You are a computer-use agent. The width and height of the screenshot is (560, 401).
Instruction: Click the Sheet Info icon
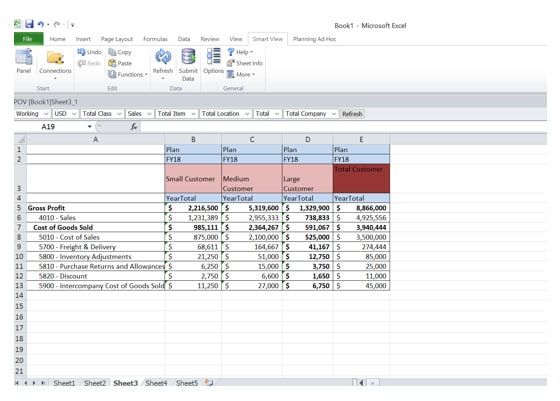(x=230, y=63)
